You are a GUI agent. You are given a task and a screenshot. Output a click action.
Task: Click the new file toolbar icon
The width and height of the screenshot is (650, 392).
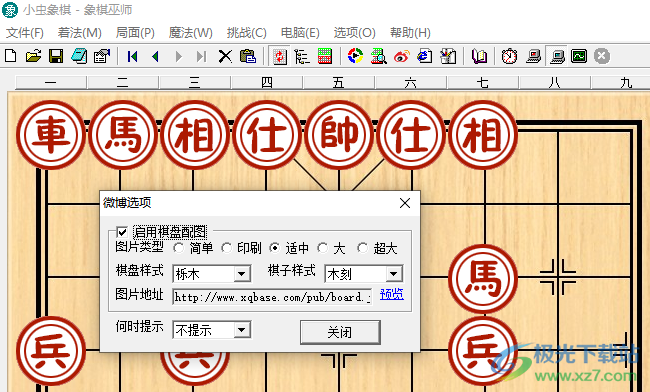tap(10, 56)
